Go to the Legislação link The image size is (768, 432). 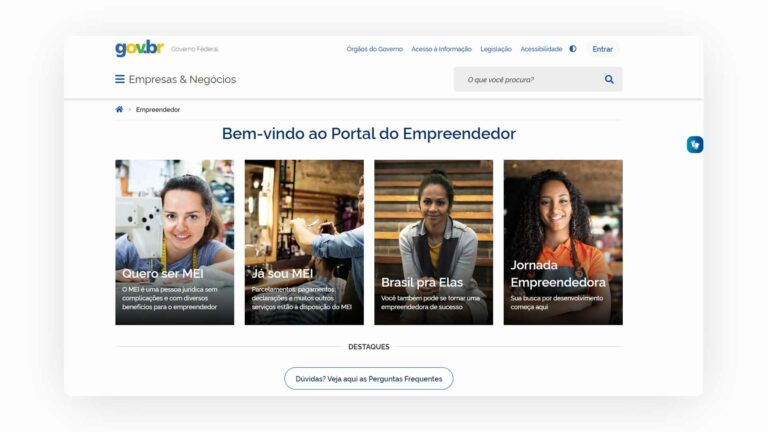tap(496, 49)
